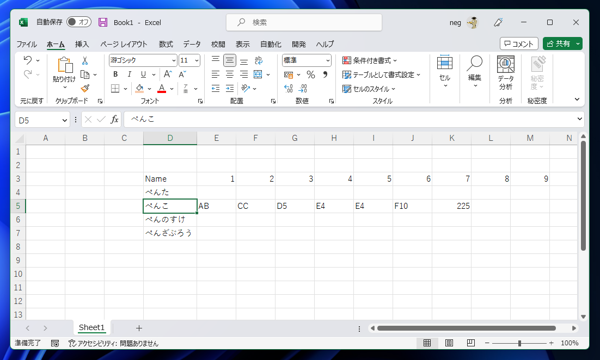This screenshot has height=360, width=600.
Task: Click the insert function fx icon
Action: pyautogui.click(x=114, y=120)
